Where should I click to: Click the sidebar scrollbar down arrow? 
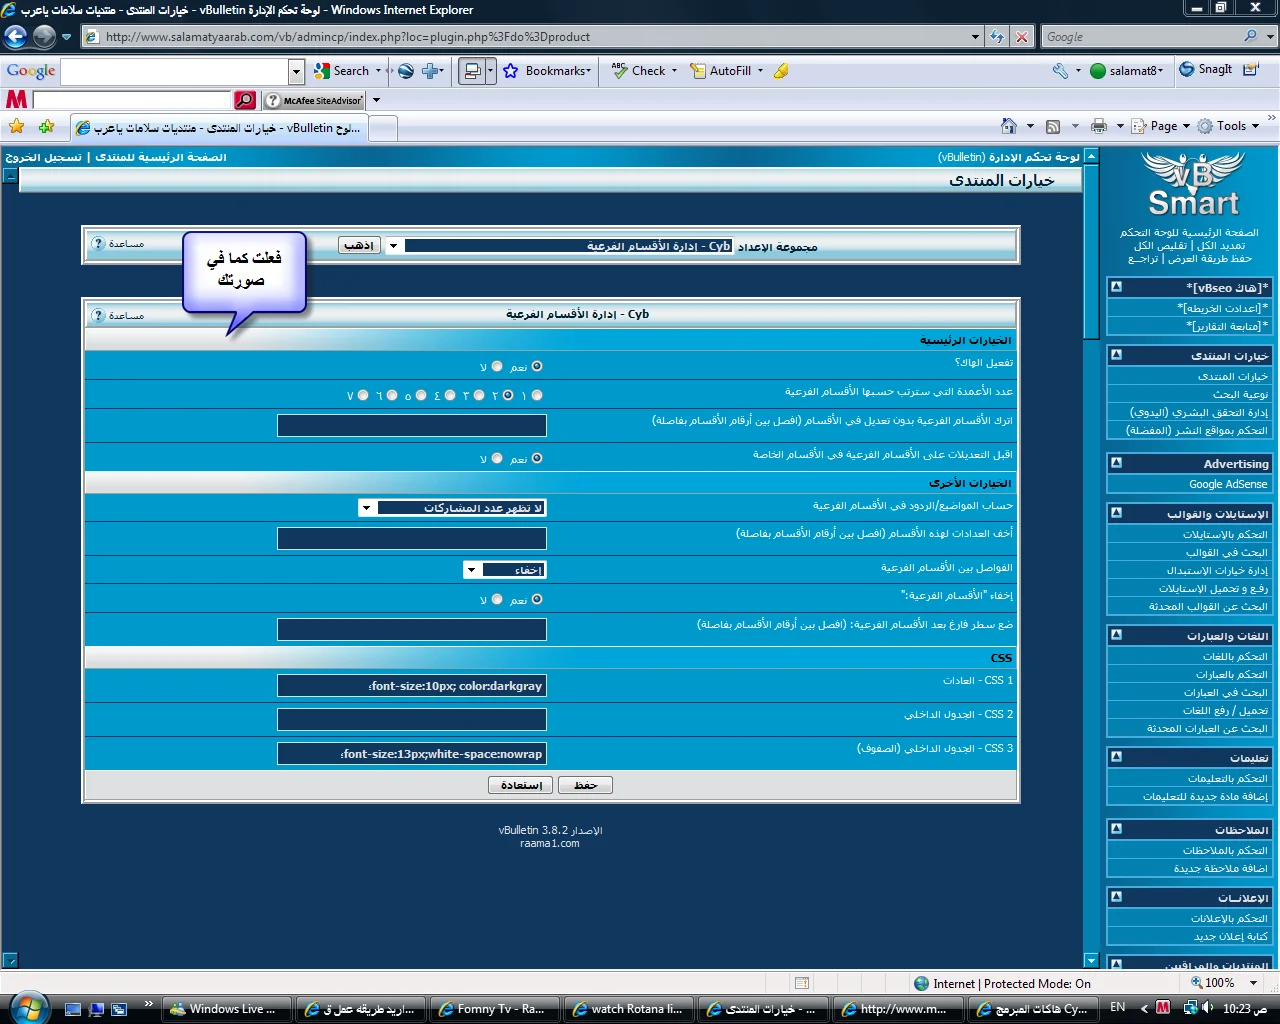pos(1091,960)
